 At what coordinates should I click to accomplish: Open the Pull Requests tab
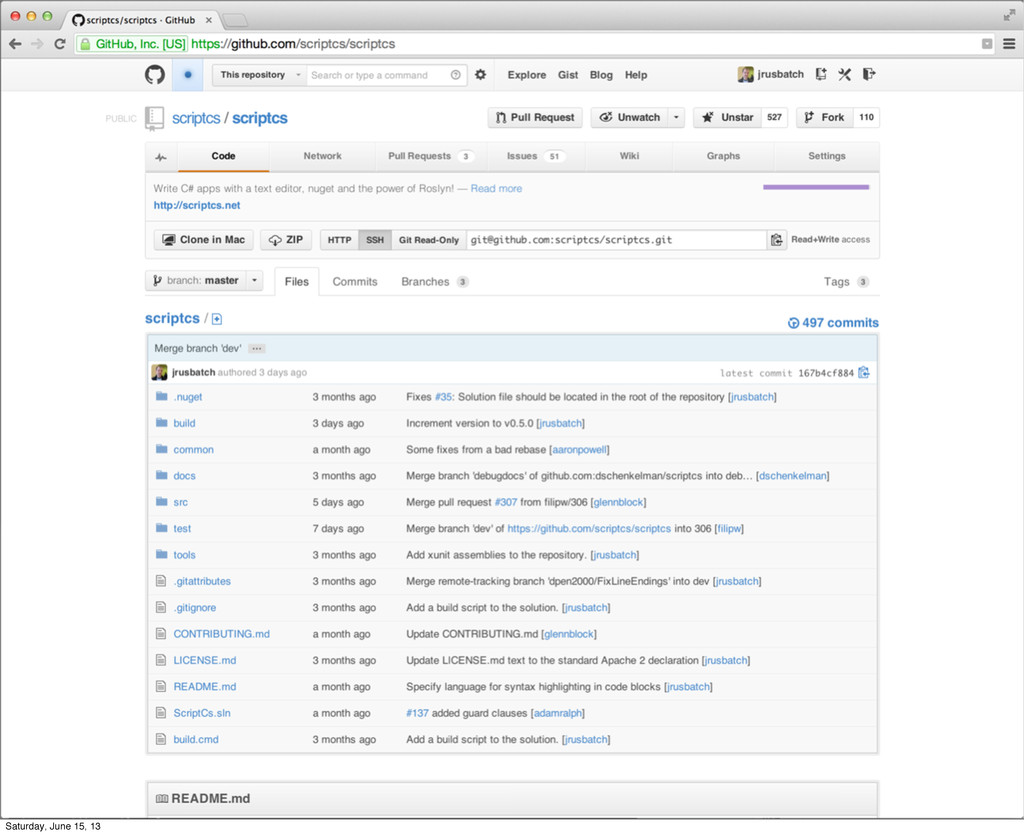(429, 156)
